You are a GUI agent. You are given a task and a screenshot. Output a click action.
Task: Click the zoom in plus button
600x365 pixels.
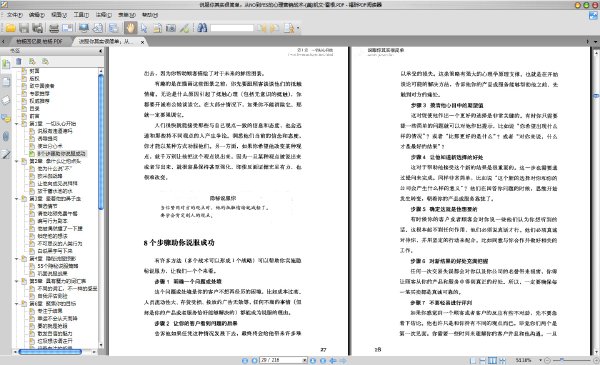point(596,360)
